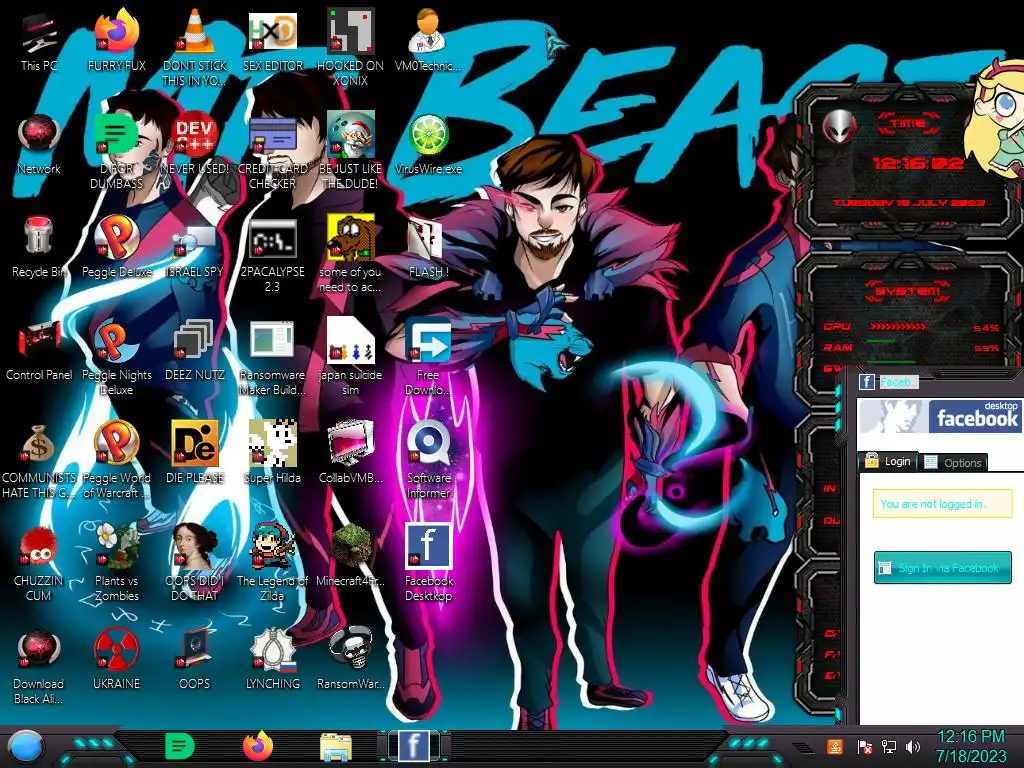Viewport: 1024px width, 768px height.
Task: Open the OOPS shortcut at the bottom
Action: [x=195, y=649]
